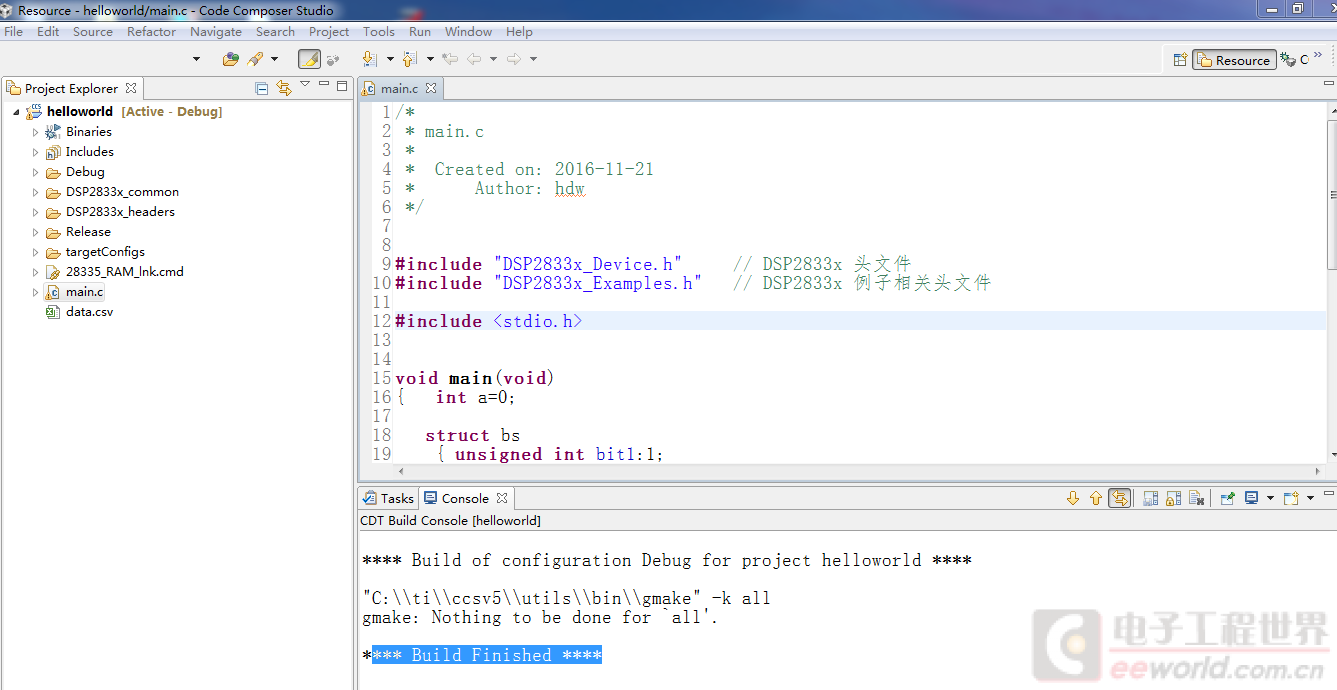This screenshot has width=1337, height=690.
Task: Switch to the Tasks tab
Action: (388, 498)
